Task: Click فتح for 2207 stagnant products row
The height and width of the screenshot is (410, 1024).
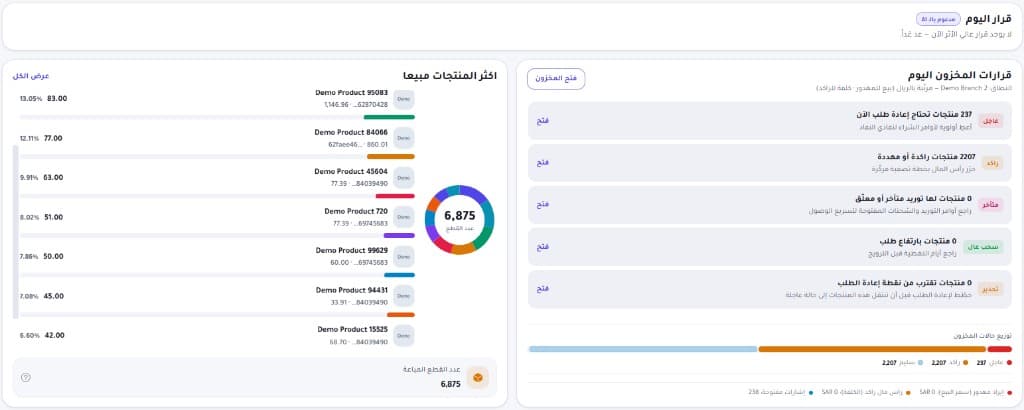Action: click(543, 163)
